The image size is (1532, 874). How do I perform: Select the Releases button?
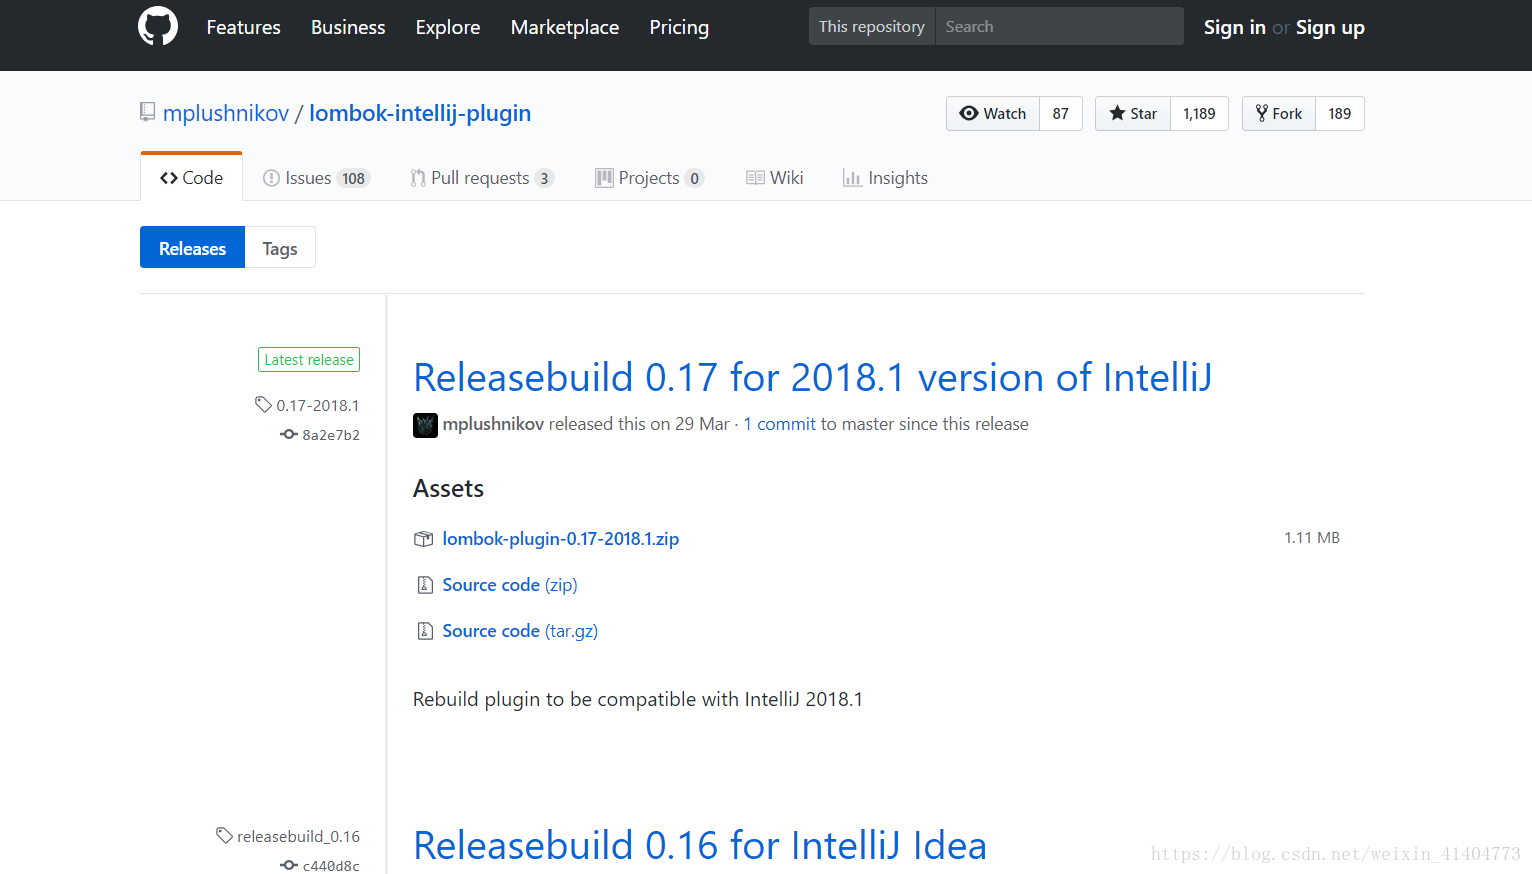(192, 248)
